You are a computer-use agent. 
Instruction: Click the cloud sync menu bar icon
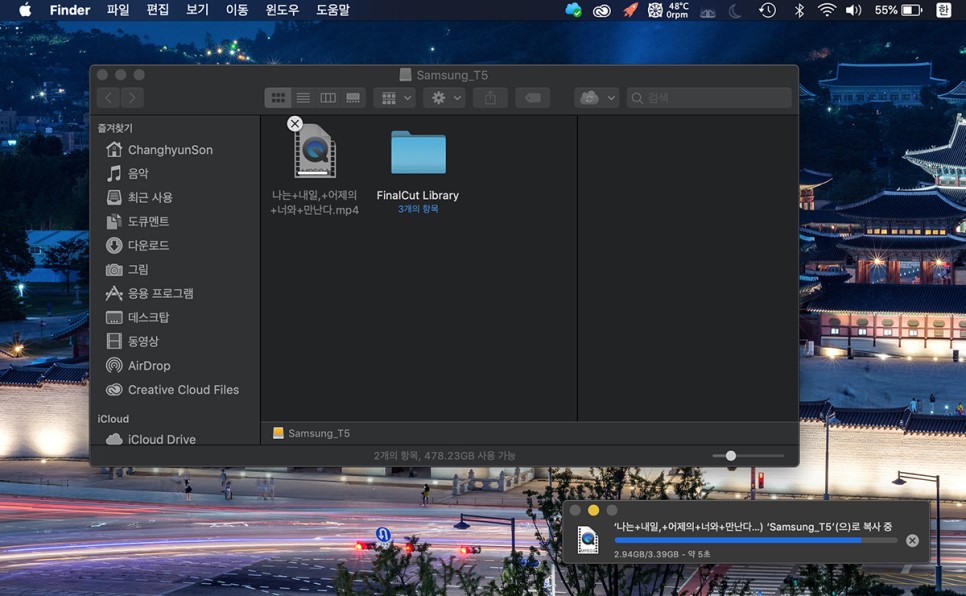point(574,10)
